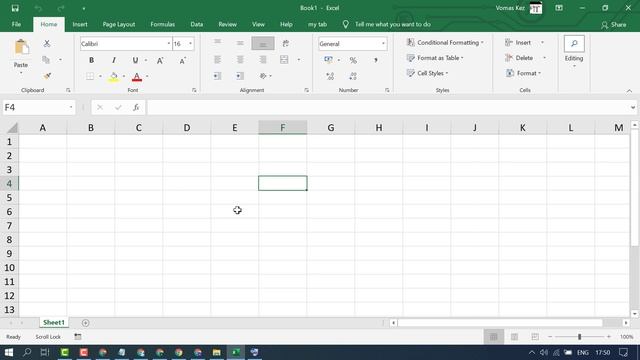The image size is (640, 360).
Task: Expand Conditional Formatting menu
Action: pyautogui.click(x=445, y=42)
